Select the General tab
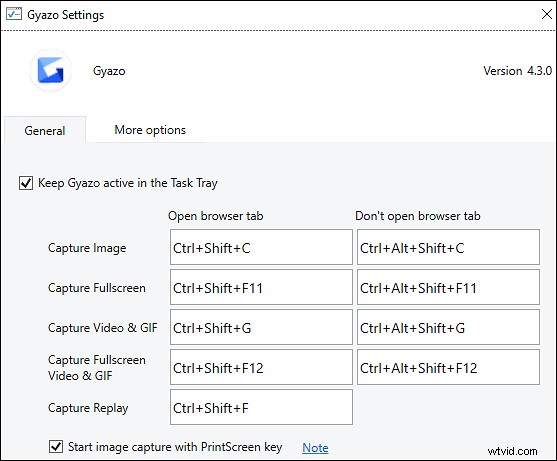557x461 pixels. (45, 130)
